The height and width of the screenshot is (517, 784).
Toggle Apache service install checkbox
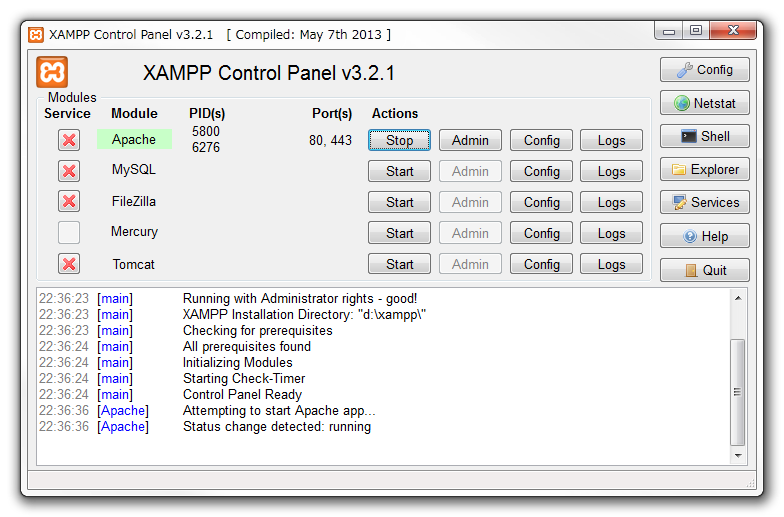pos(69,140)
